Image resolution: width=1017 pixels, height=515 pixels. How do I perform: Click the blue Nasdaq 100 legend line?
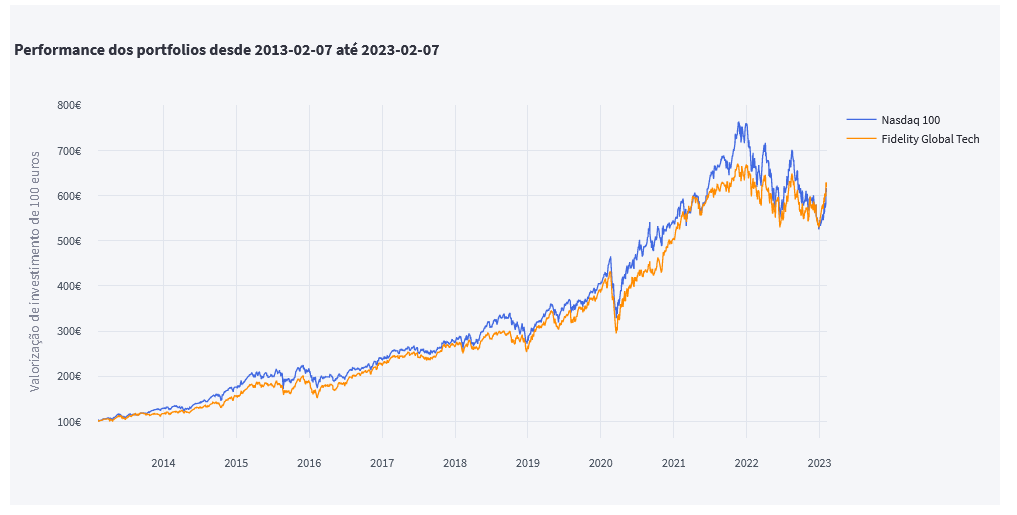[861, 120]
